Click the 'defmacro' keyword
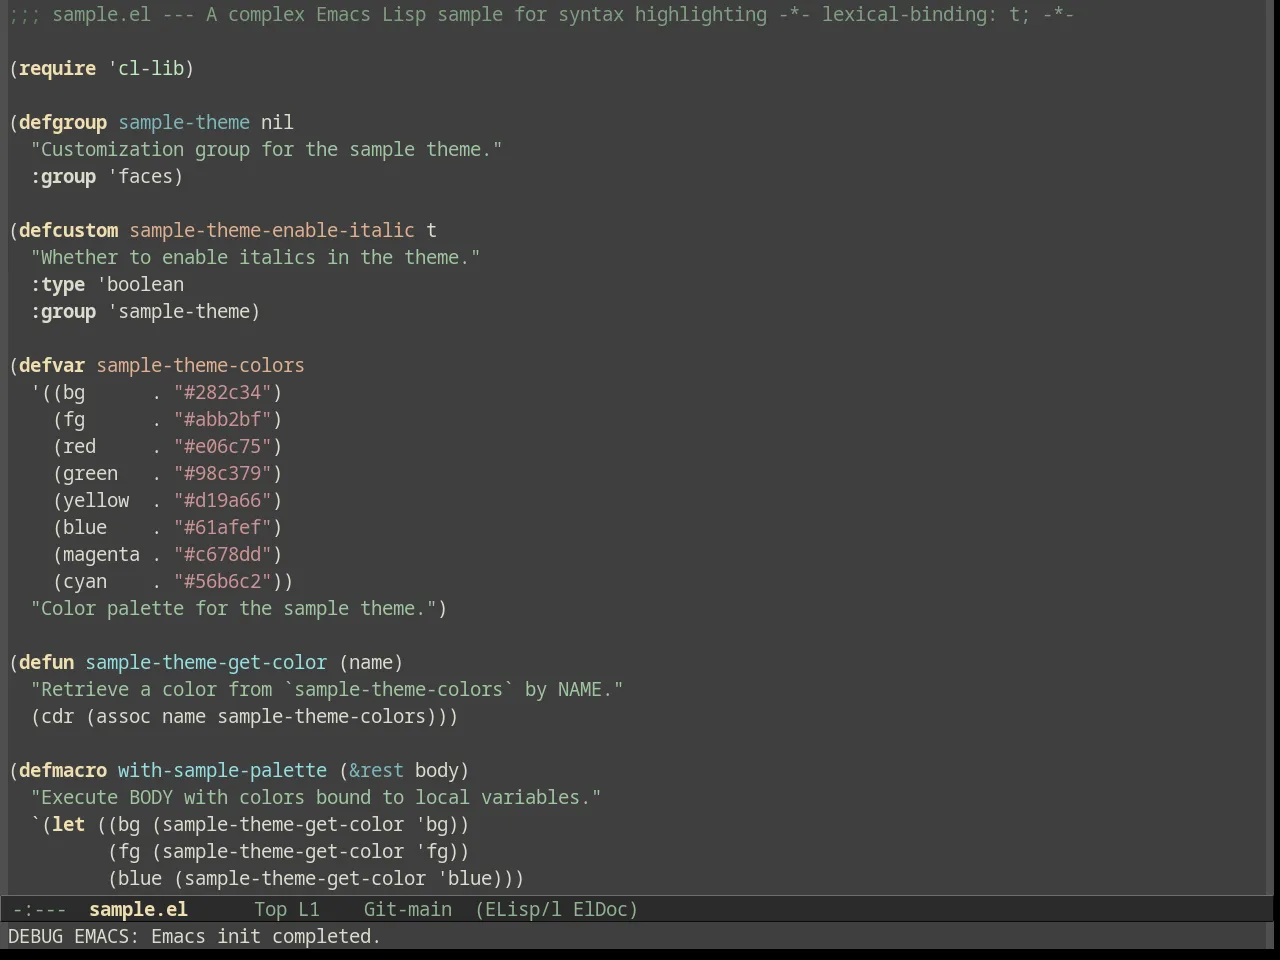This screenshot has height=960, width=1280. click(63, 770)
